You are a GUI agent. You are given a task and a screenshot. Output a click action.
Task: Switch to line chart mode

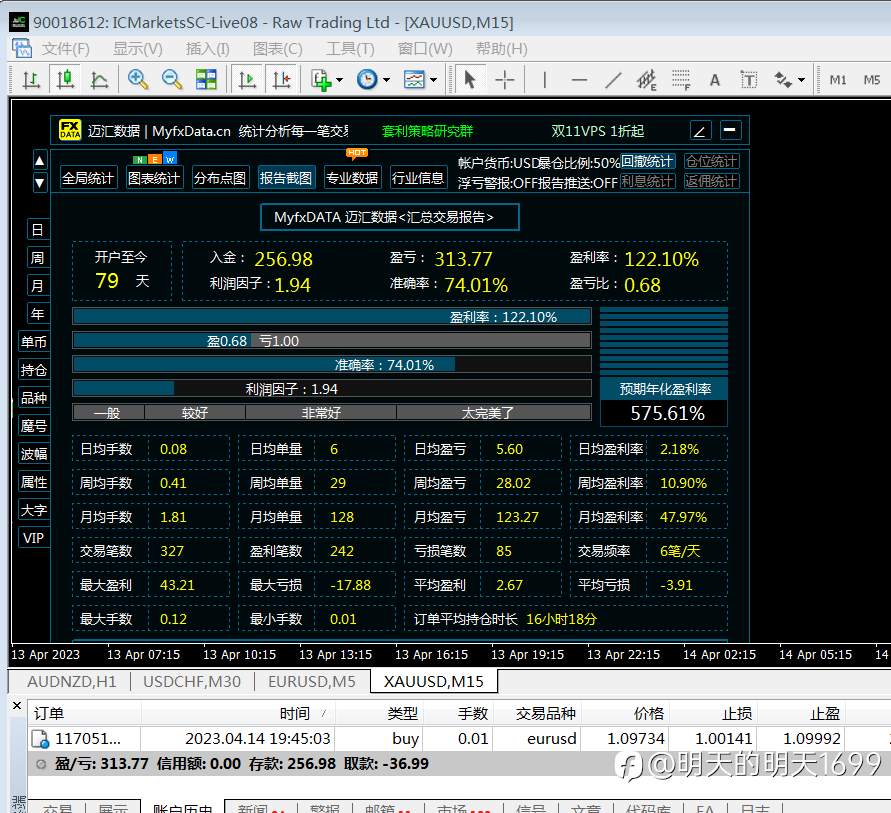tap(99, 80)
